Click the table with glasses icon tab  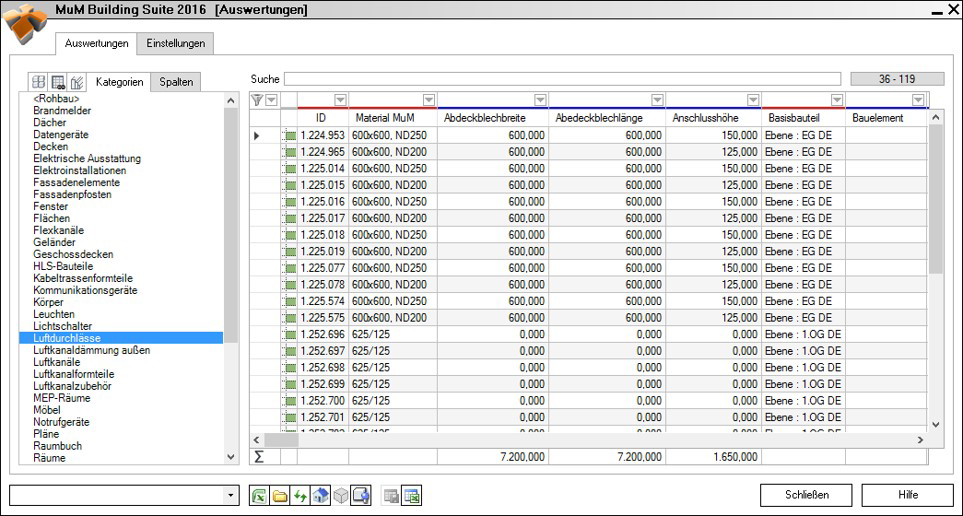point(58,82)
